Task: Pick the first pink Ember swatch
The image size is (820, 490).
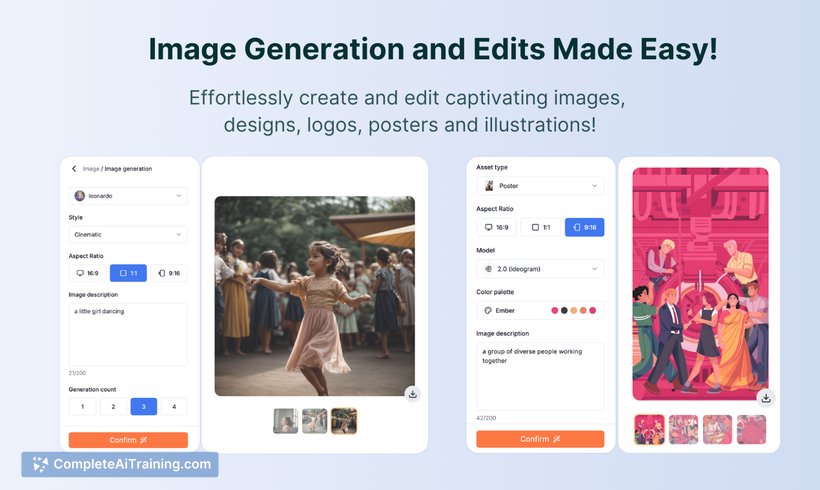Action: [x=554, y=310]
